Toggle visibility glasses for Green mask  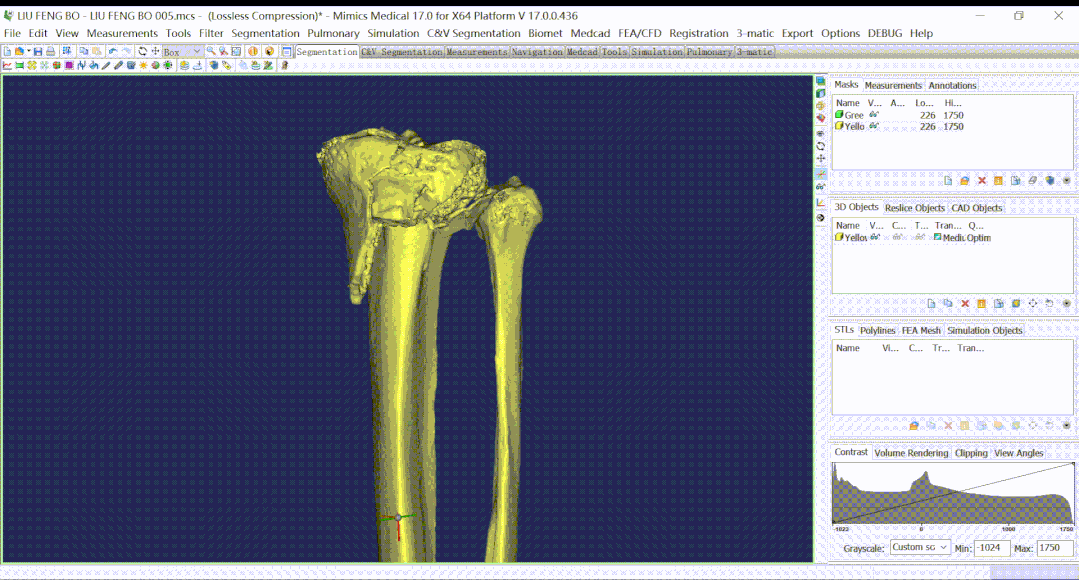pos(874,115)
